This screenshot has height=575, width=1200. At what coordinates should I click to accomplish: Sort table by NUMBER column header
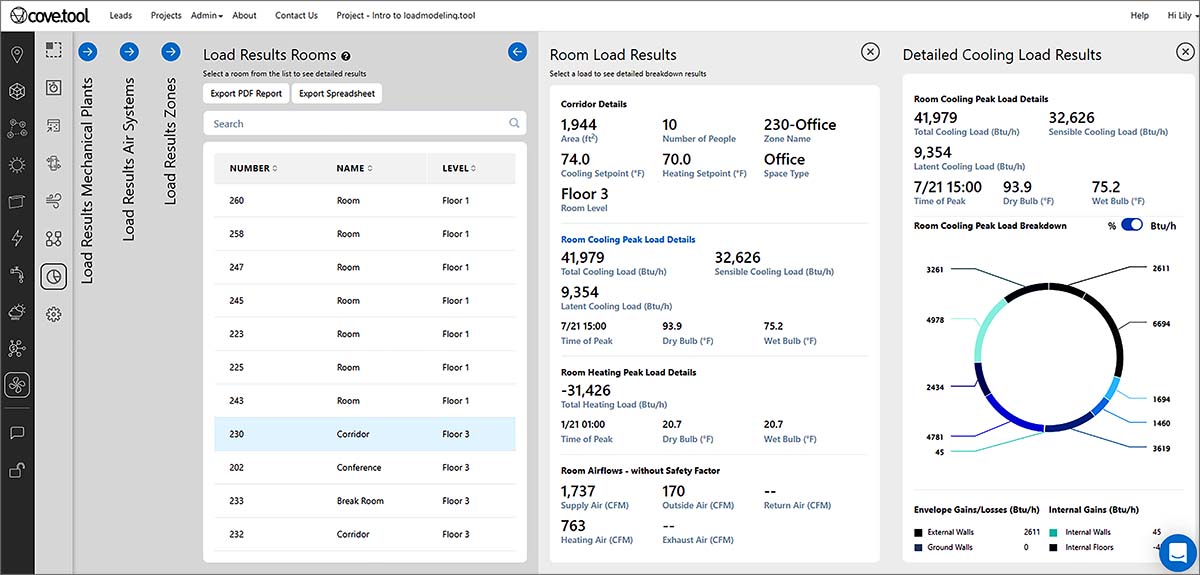coord(253,168)
